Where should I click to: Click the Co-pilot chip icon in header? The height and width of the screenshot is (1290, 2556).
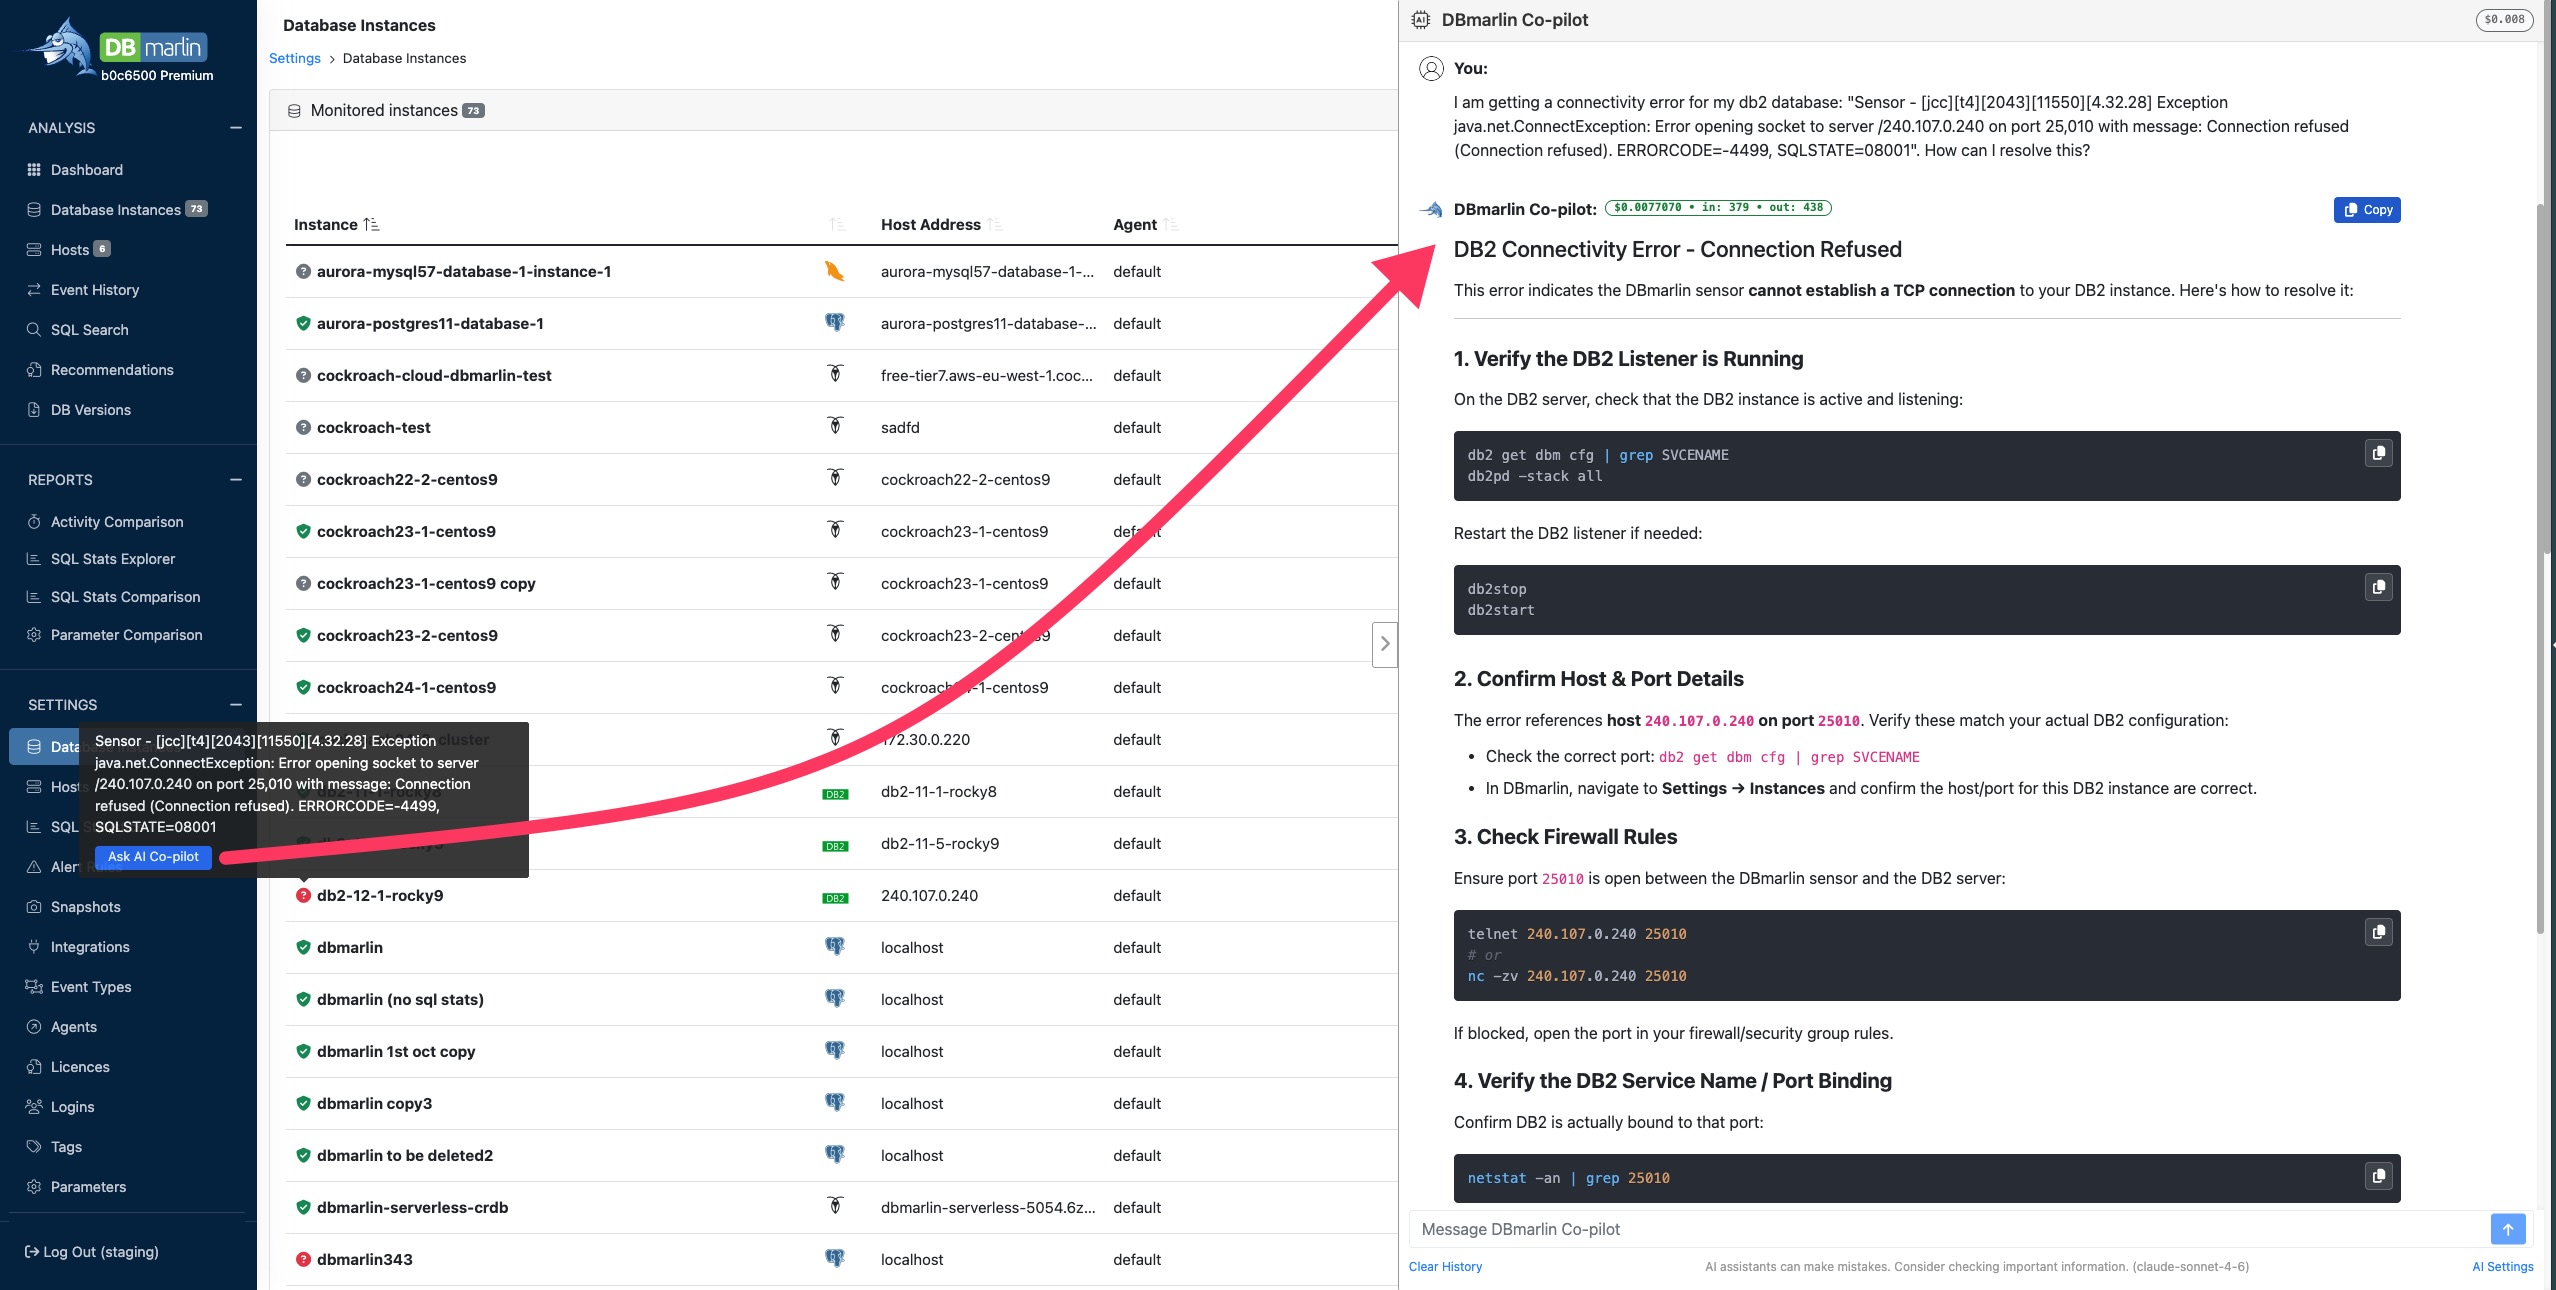click(1420, 20)
